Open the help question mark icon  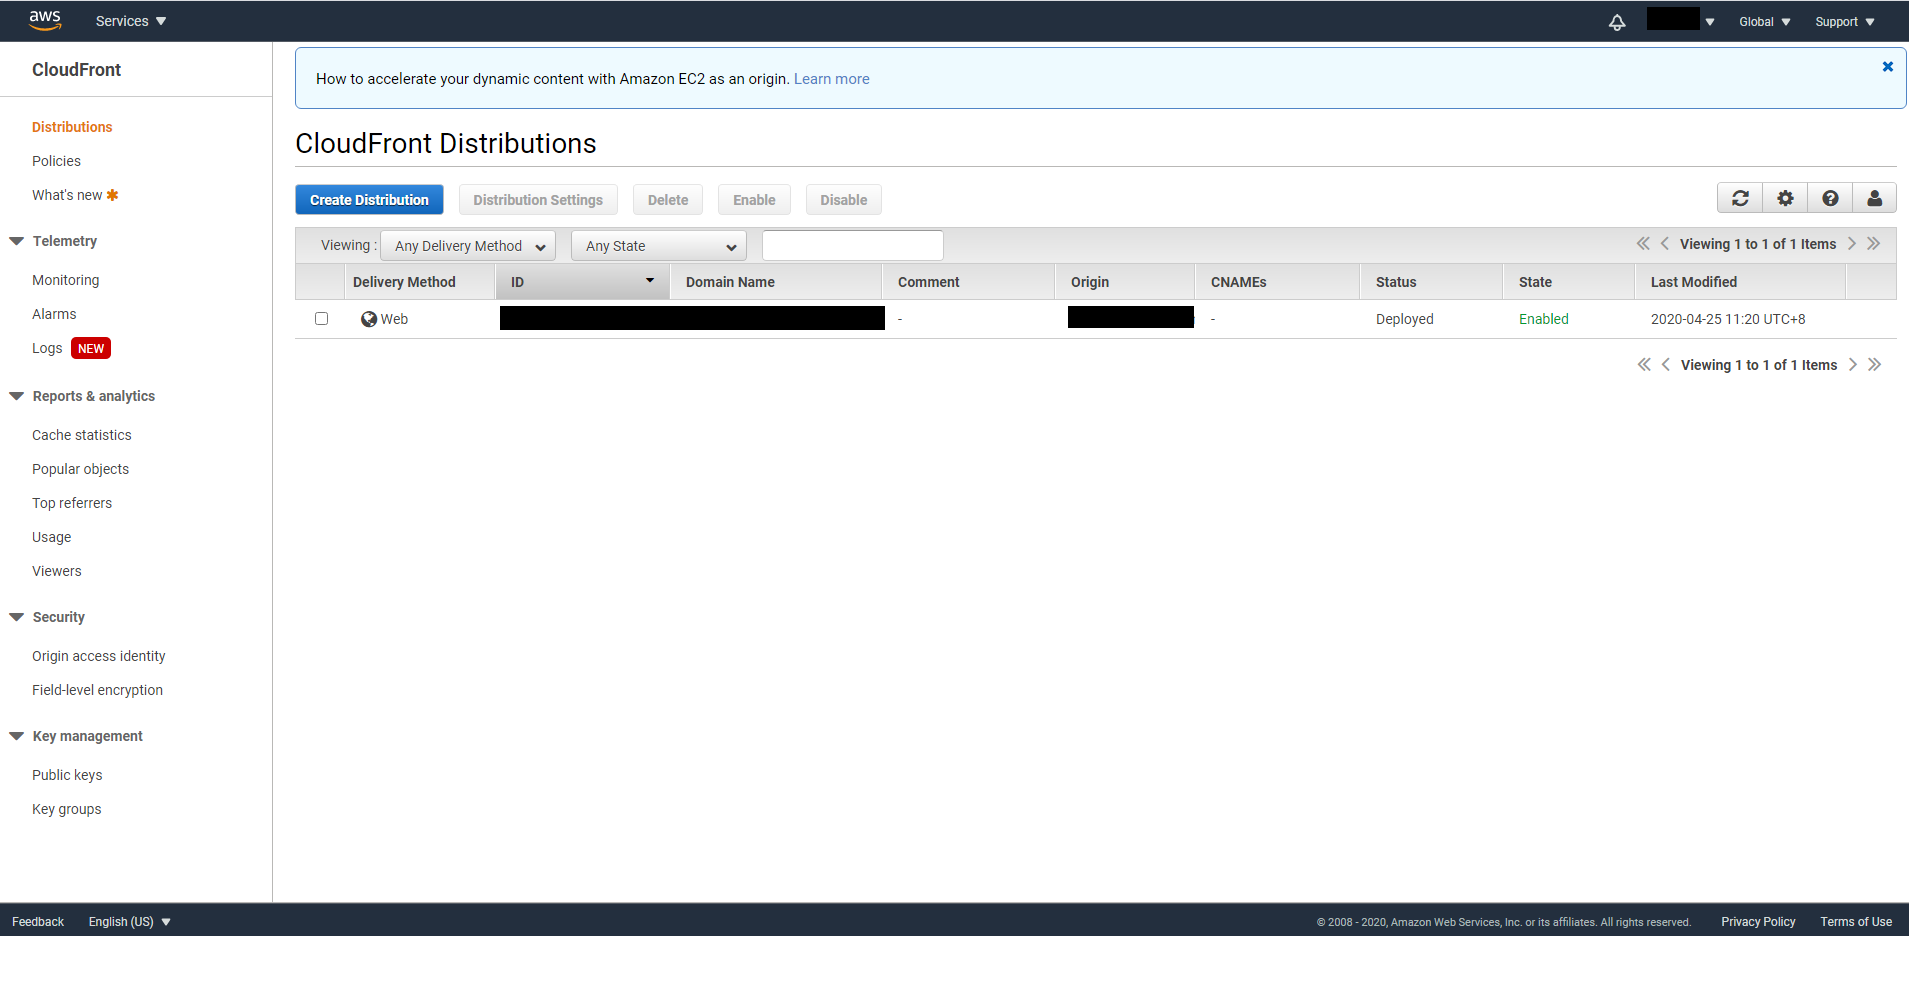(x=1830, y=198)
